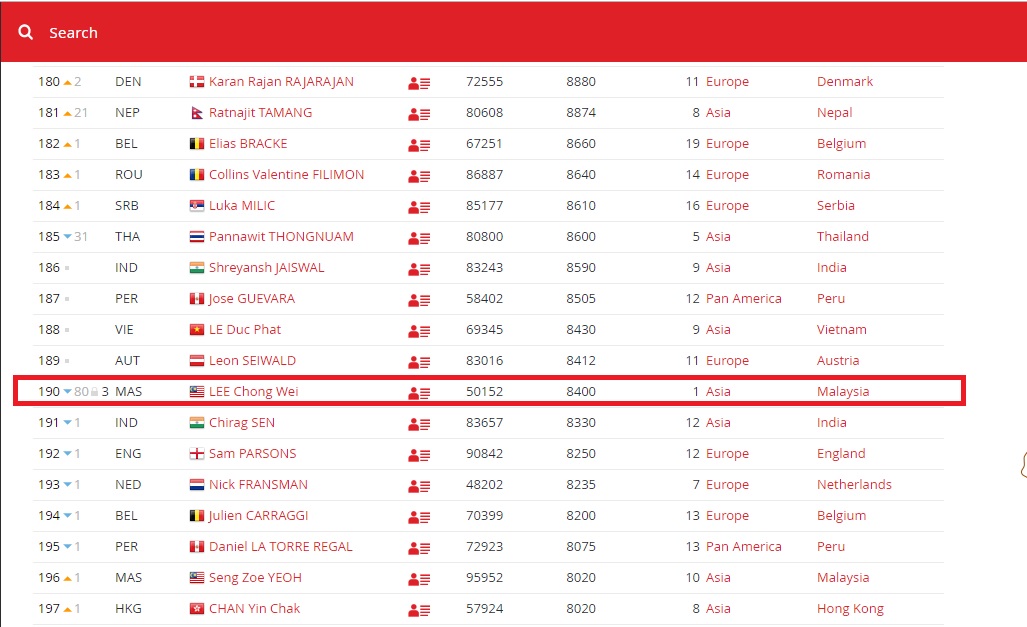1027x627 pixels.
Task: Click the Hong Kong flag by CHAN Yin Chak
Action: (x=197, y=609)
